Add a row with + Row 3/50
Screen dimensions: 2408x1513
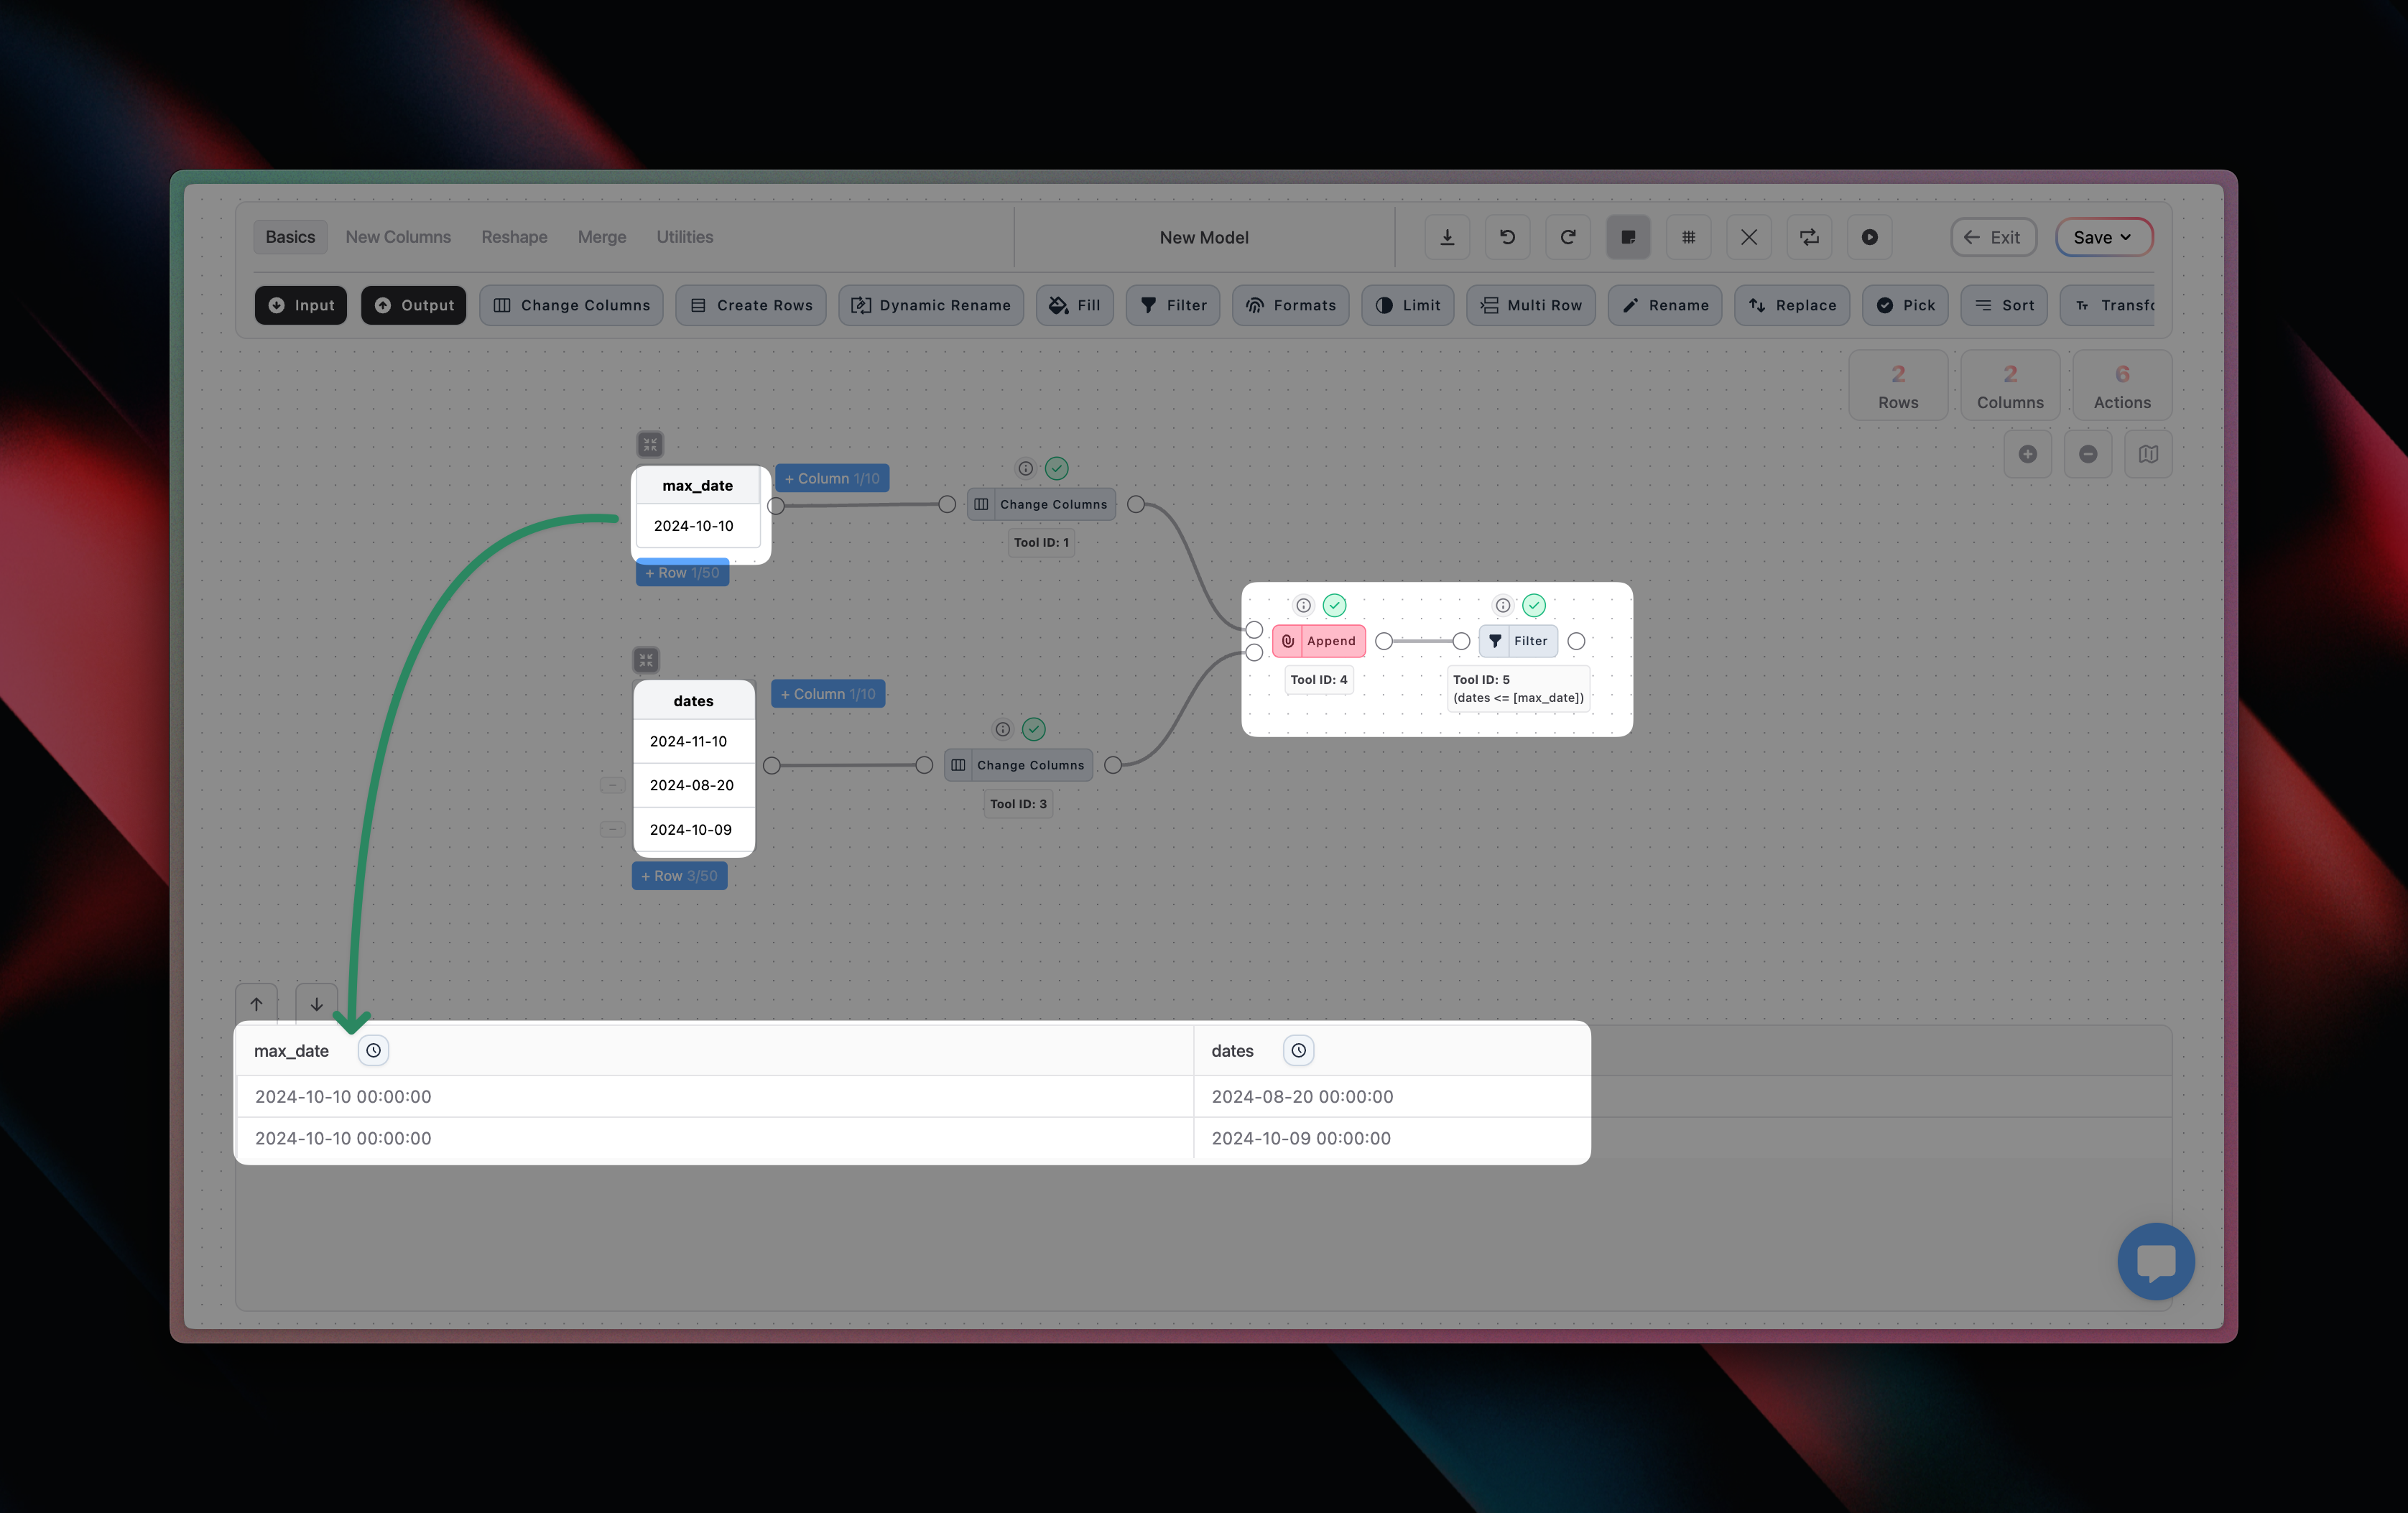[679, 876]
